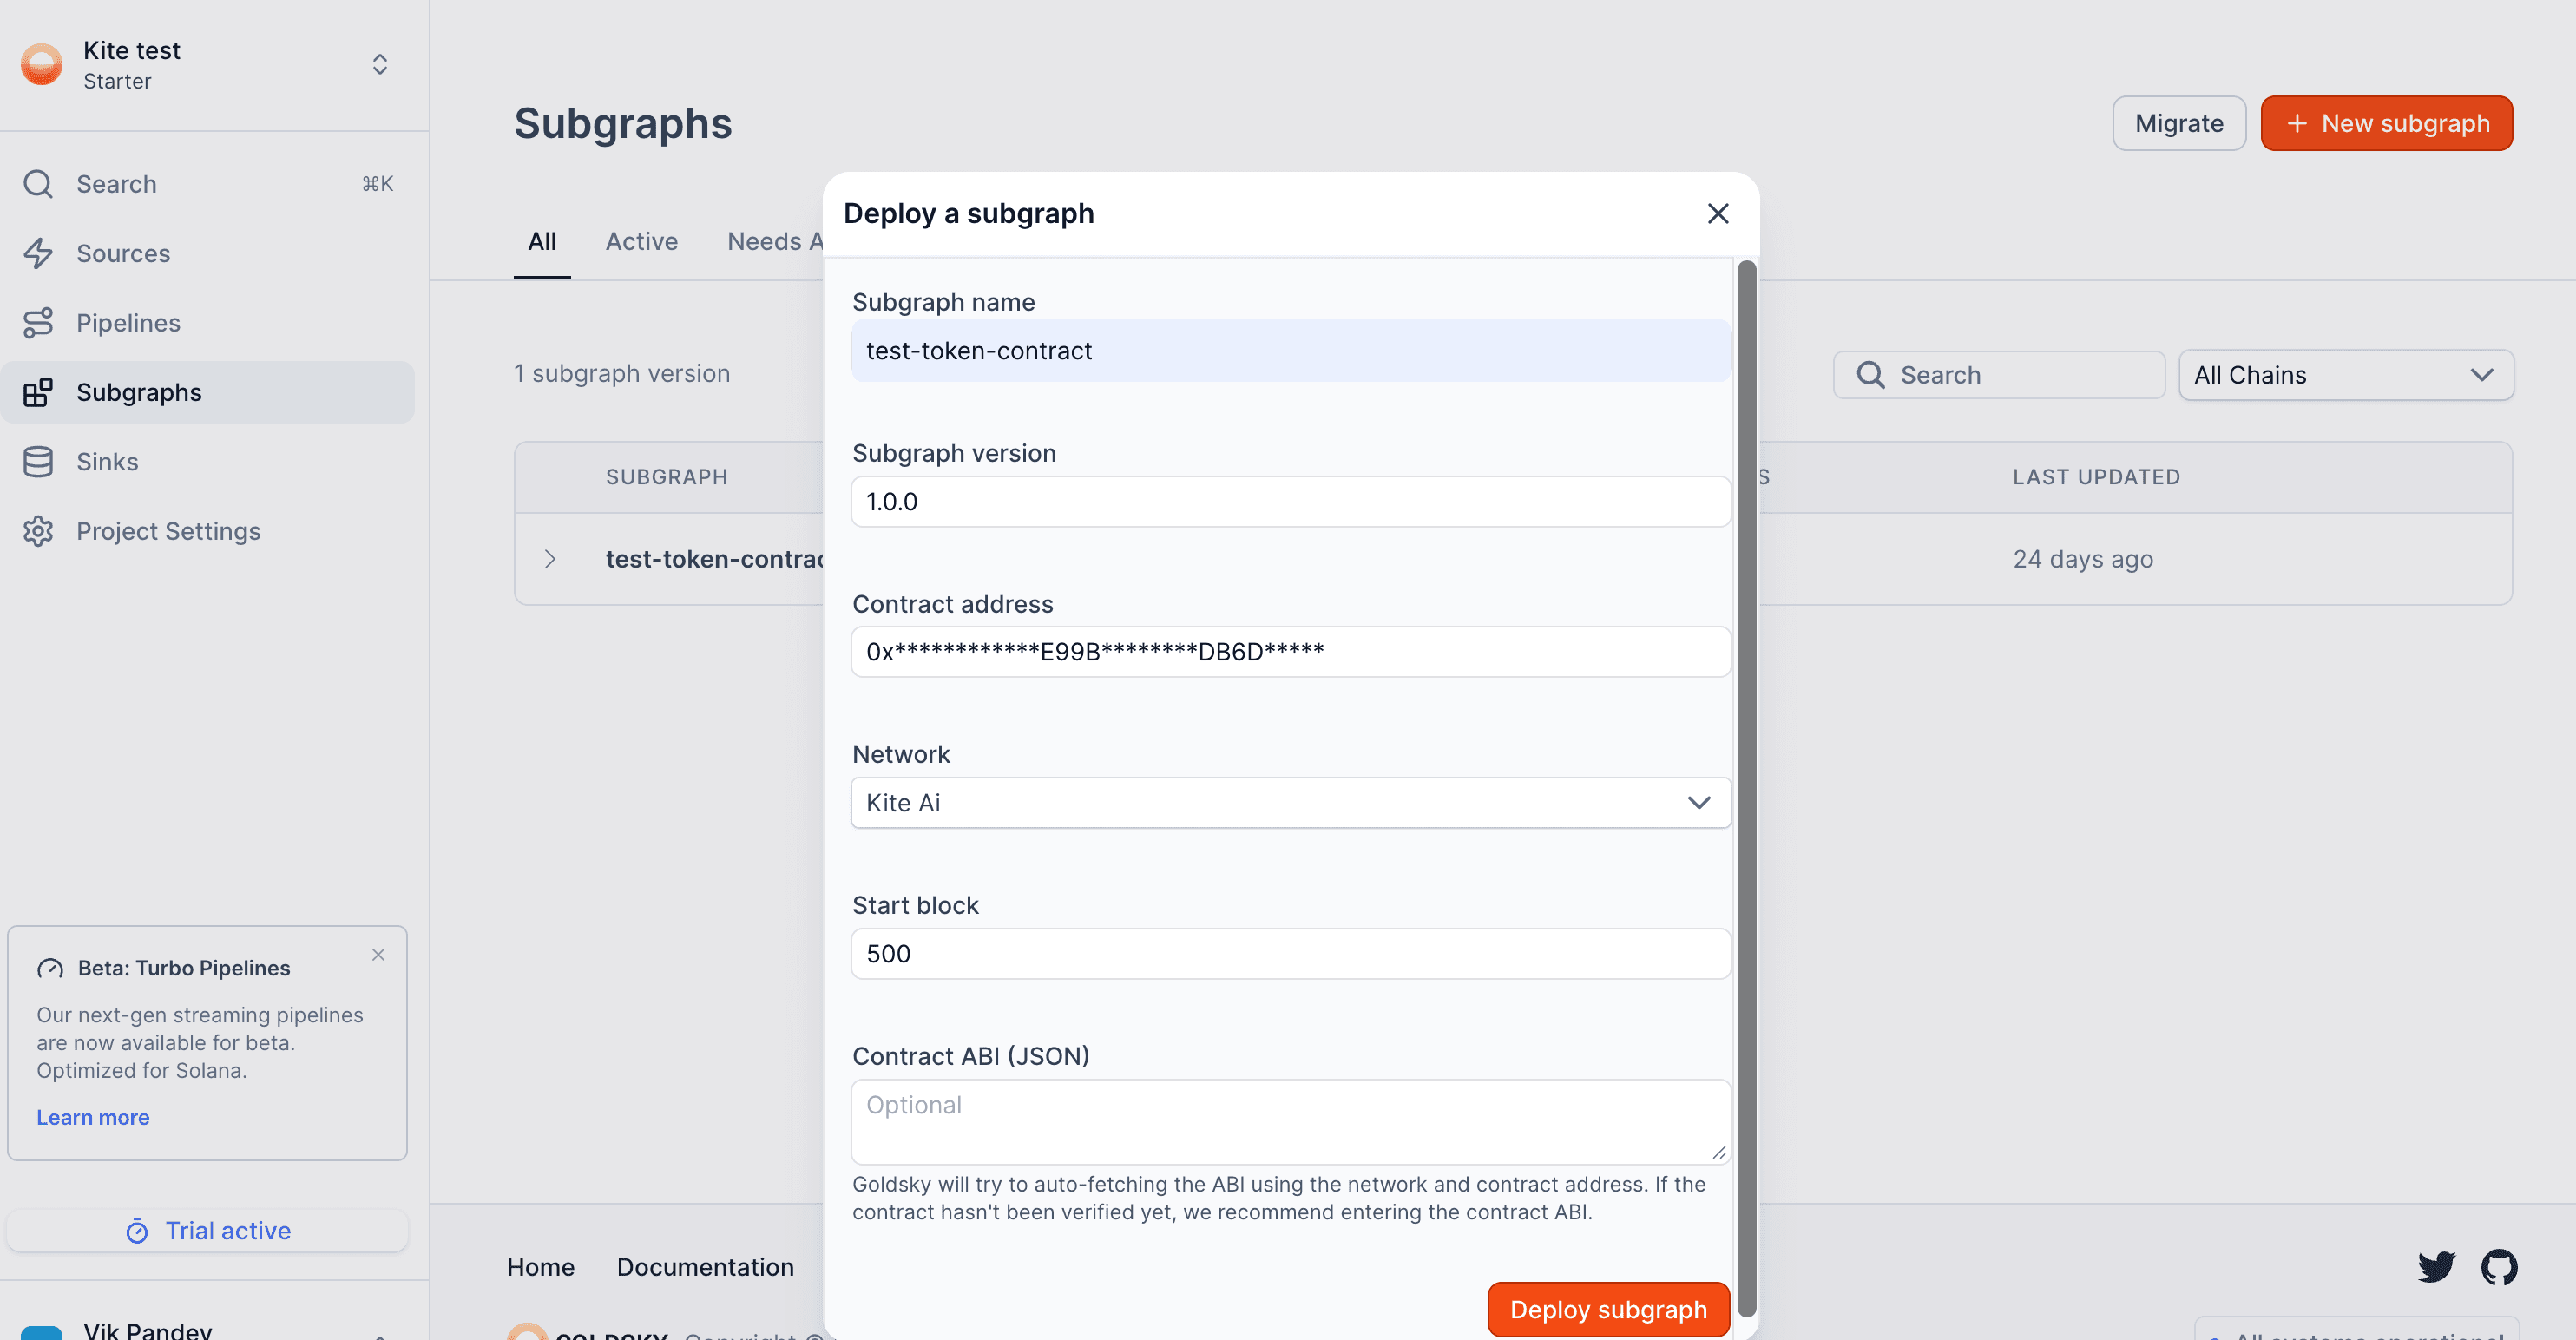The height and width of the screenshot is (1340, 2576).
Task: Click the Trial active timer icon
Action: click(x=137, y=1231)
